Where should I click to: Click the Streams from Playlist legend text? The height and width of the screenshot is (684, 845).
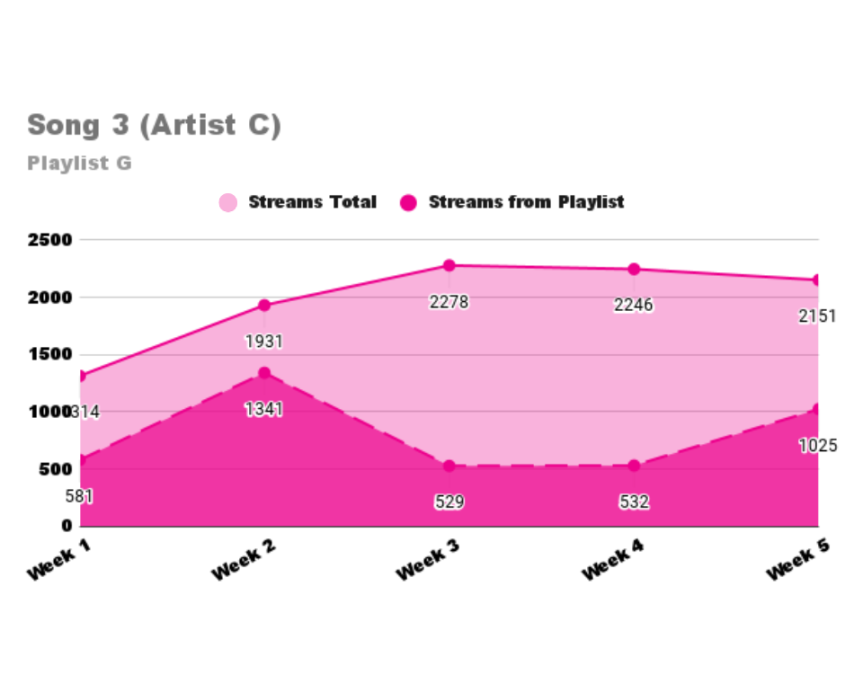pyautogui.click(x=527, y=202)
